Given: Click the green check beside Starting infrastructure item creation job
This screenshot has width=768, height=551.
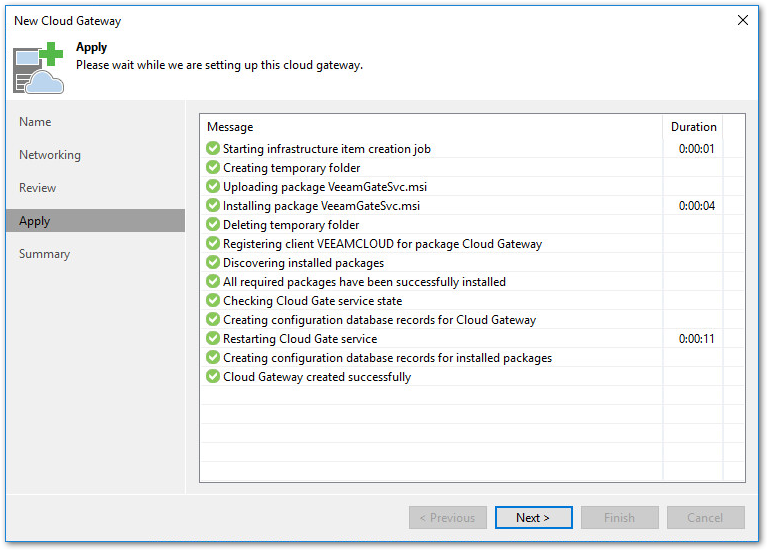Looking at the screenshot, I should click(x=213, y=149).
